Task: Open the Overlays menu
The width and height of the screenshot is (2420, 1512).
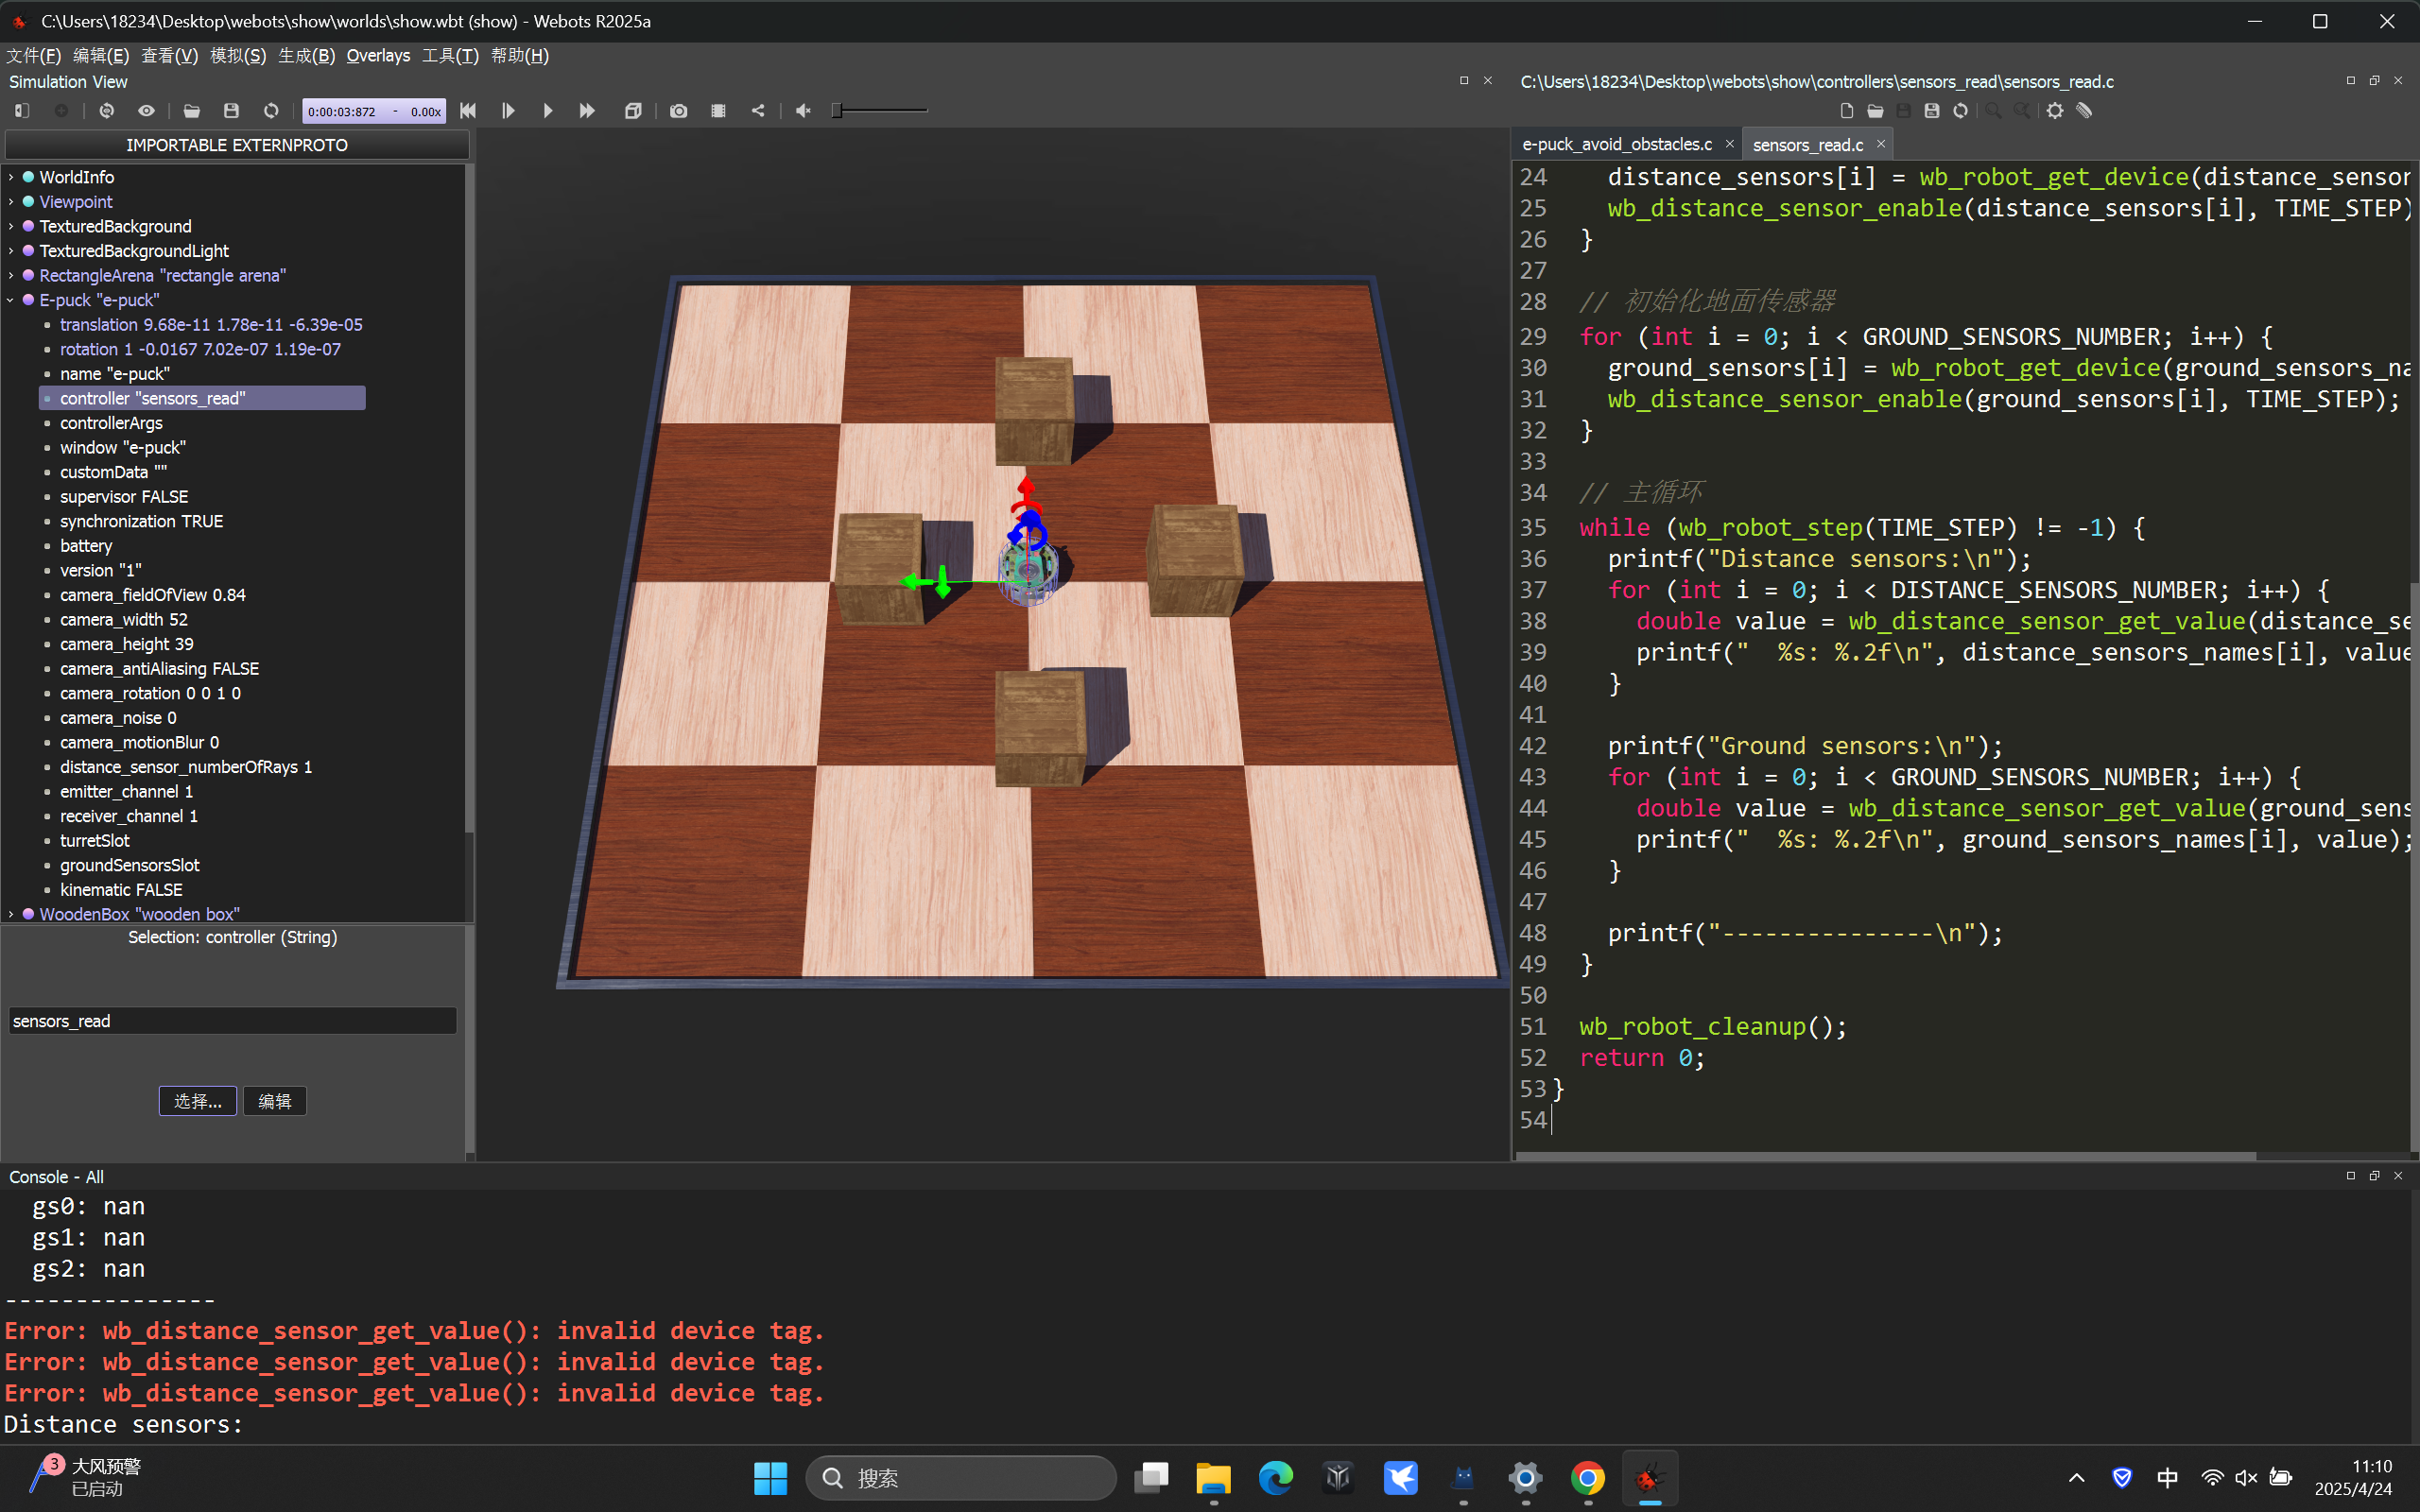Action: [x=378, y=56]
